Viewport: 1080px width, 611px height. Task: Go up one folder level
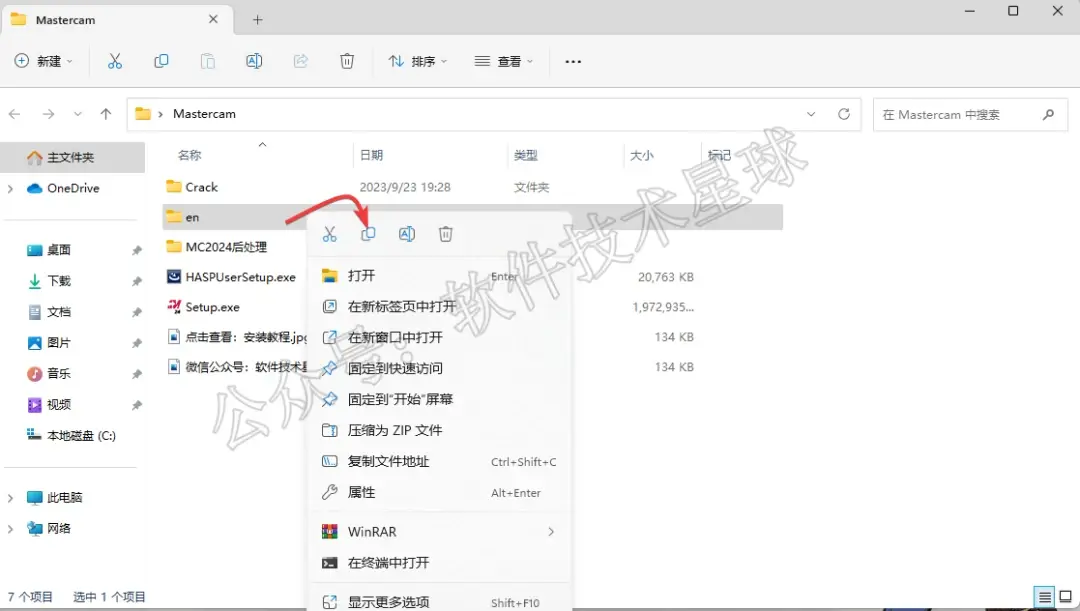pyautogui.click(x=105, y=114)
